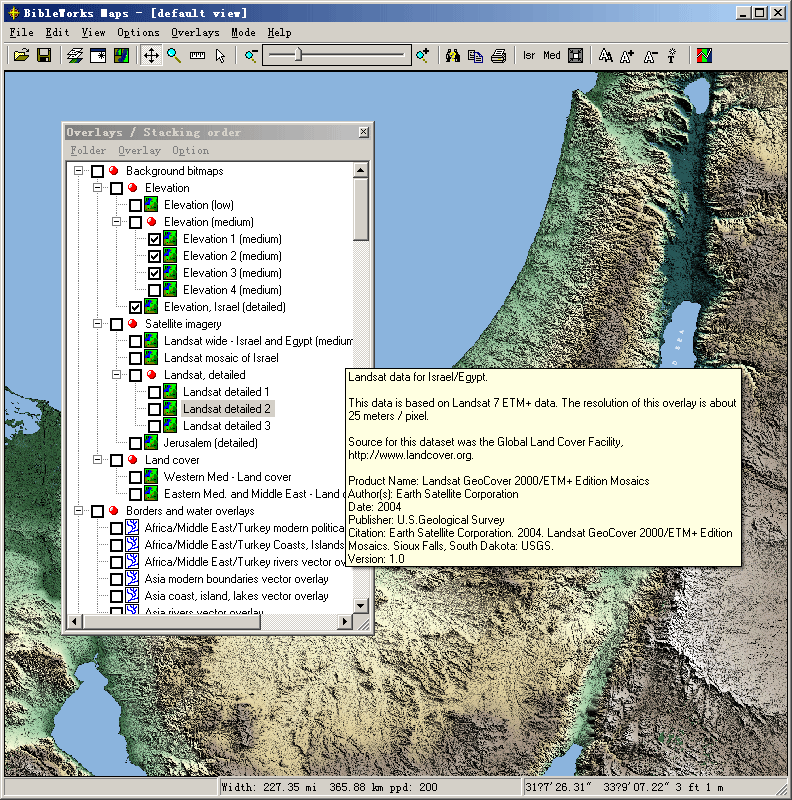Screen dimensions: 792x800
Task: Click the zoom in magnifier plus icon
Action: point(422,55)
